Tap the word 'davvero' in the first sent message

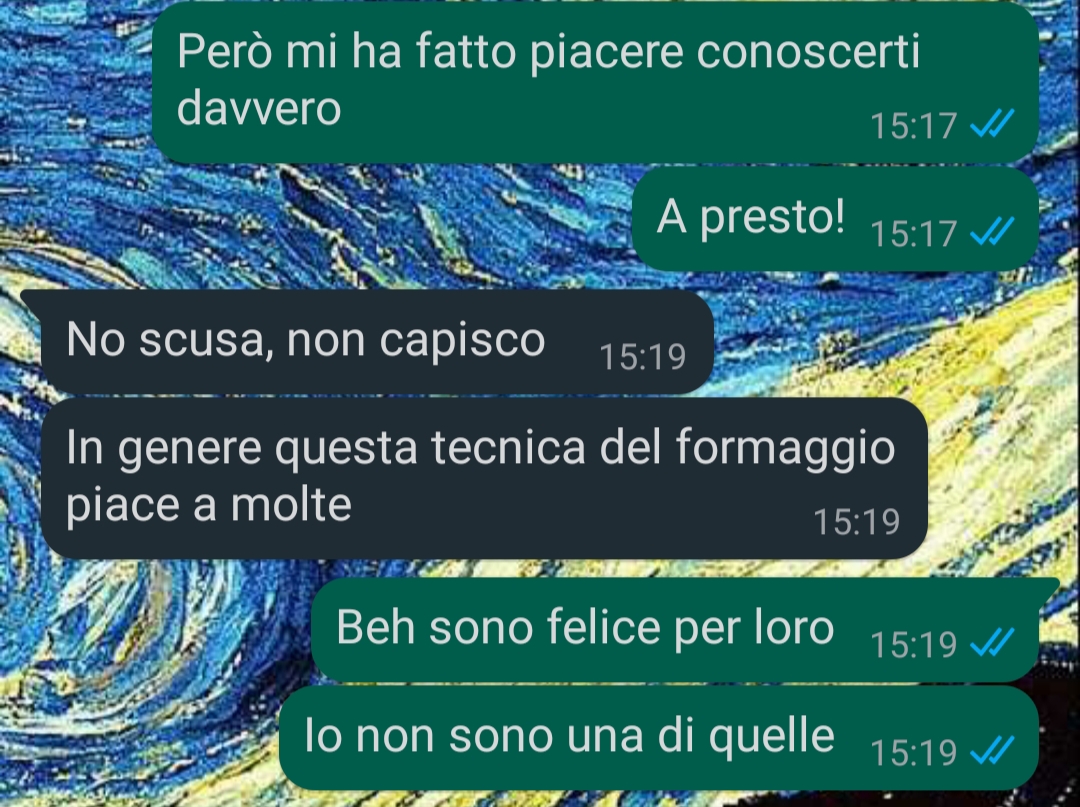point(259,109)
